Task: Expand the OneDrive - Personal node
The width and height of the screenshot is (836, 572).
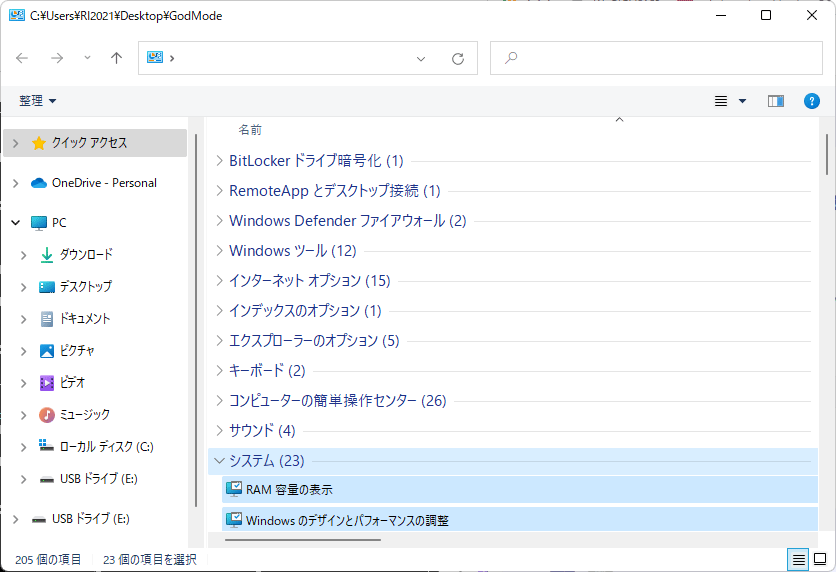Action: coord(15,183)
